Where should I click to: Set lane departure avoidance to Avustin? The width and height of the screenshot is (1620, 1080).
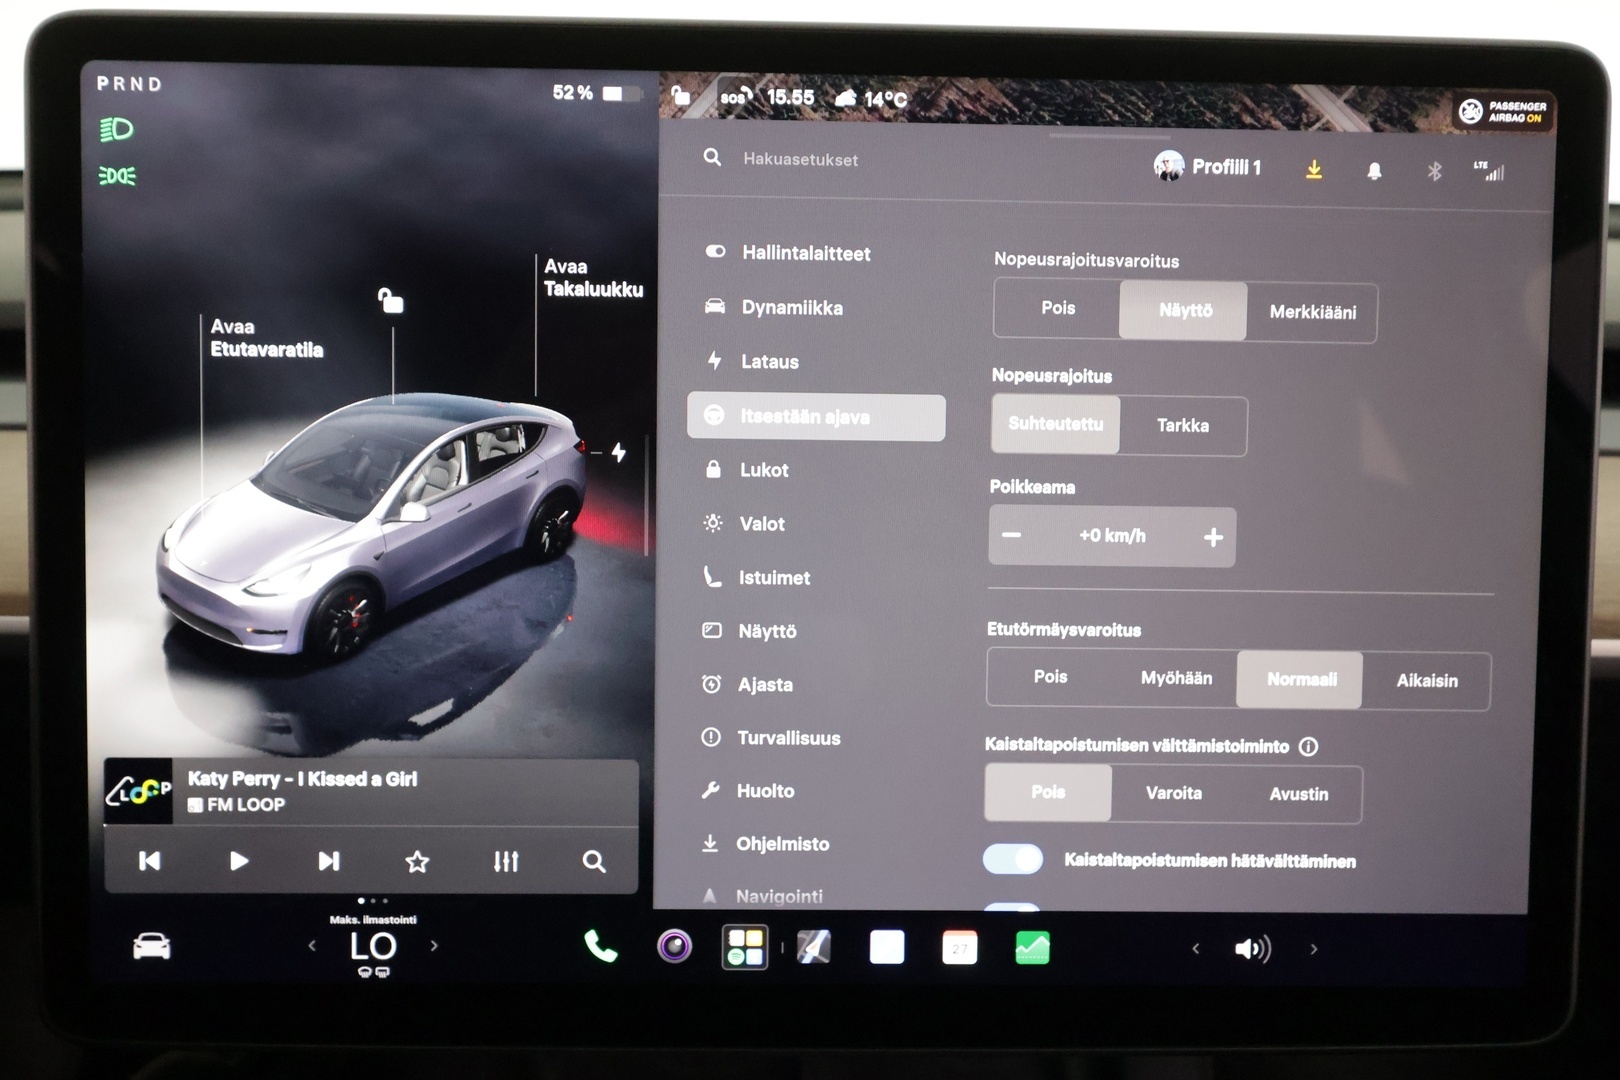coord(1299,794)
